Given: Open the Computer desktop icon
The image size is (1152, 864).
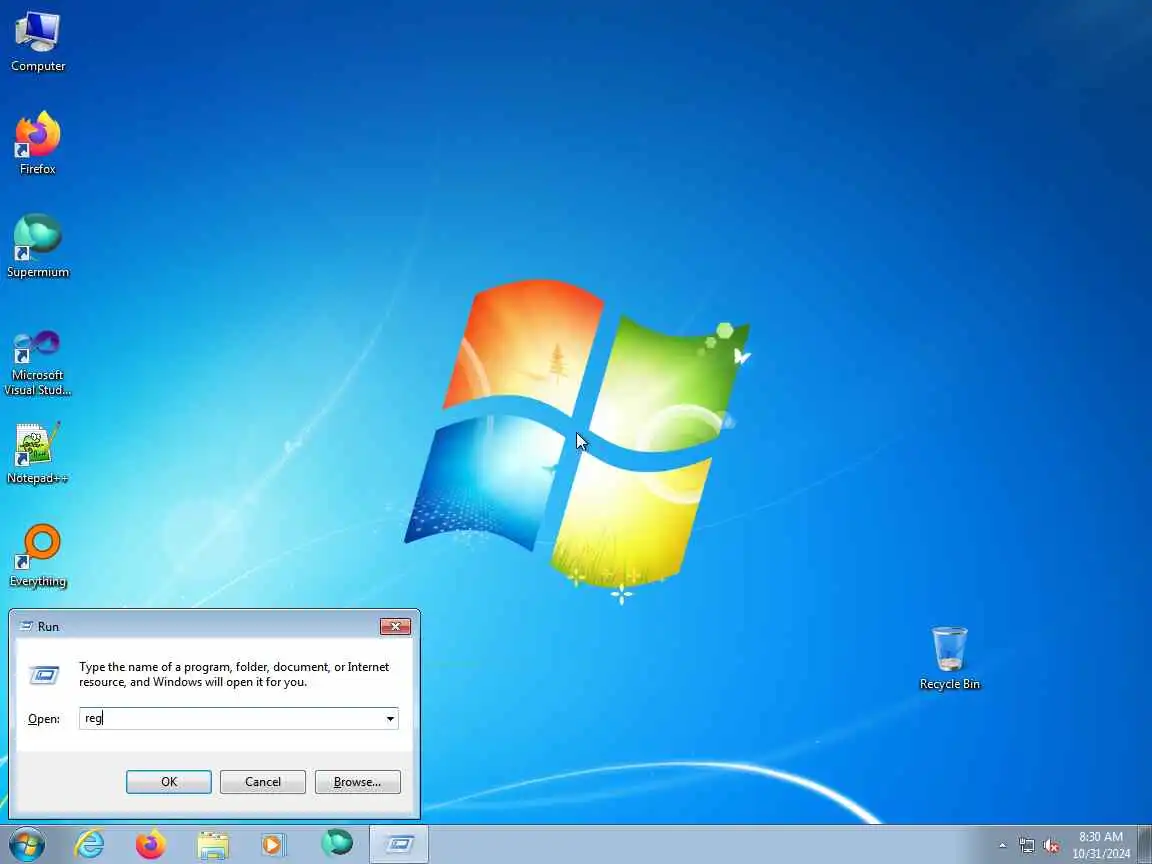Looking at the screenshot, I should [37, 42].
